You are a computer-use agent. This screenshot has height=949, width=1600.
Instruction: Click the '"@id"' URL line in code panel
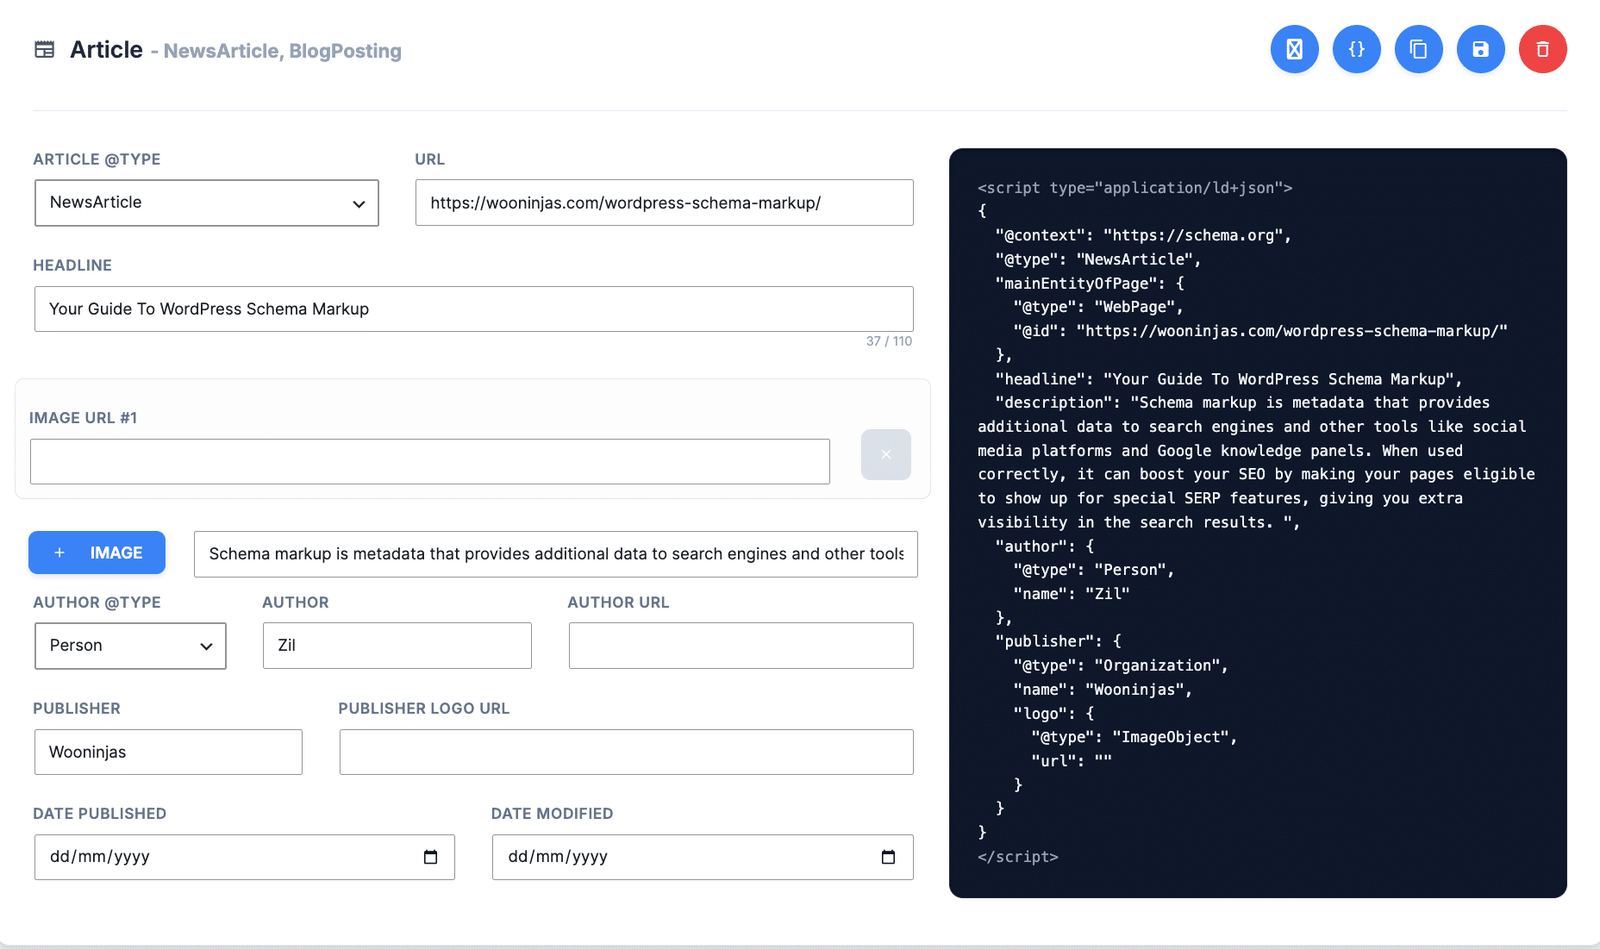pos(1260,331)
